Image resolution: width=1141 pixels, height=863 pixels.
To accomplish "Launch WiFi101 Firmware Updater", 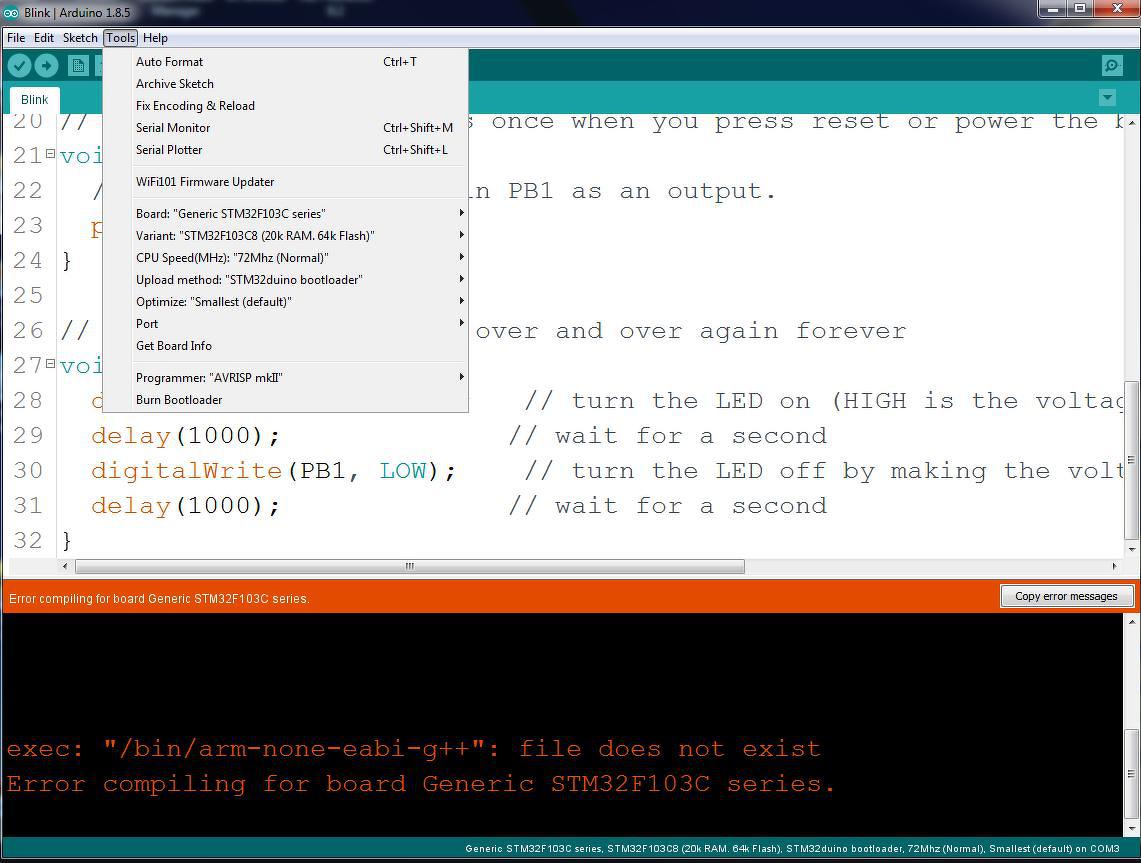I will [x=285, y=182].
